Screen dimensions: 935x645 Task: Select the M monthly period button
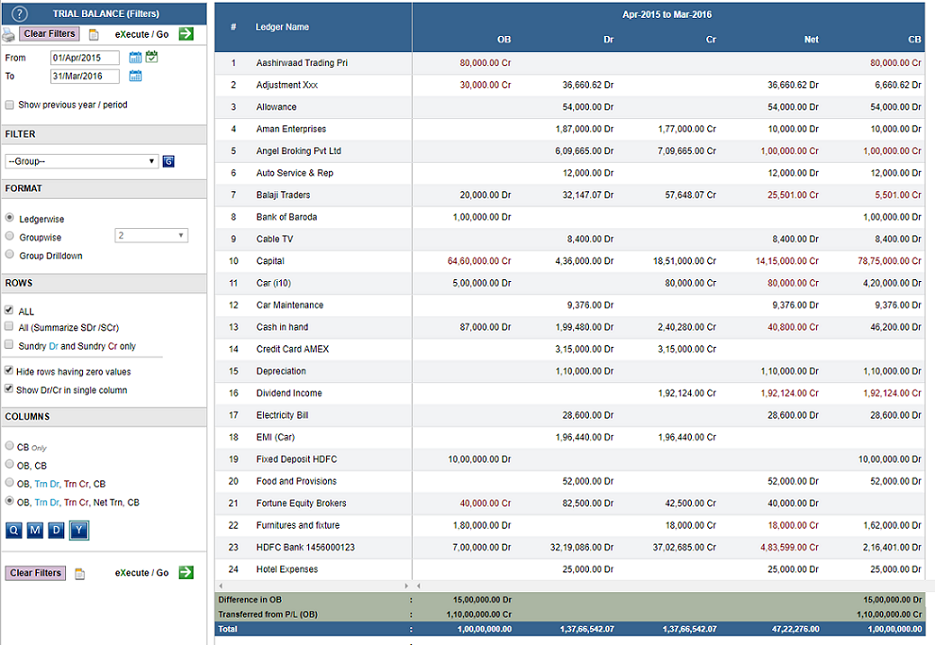click(x=35, y=530)
